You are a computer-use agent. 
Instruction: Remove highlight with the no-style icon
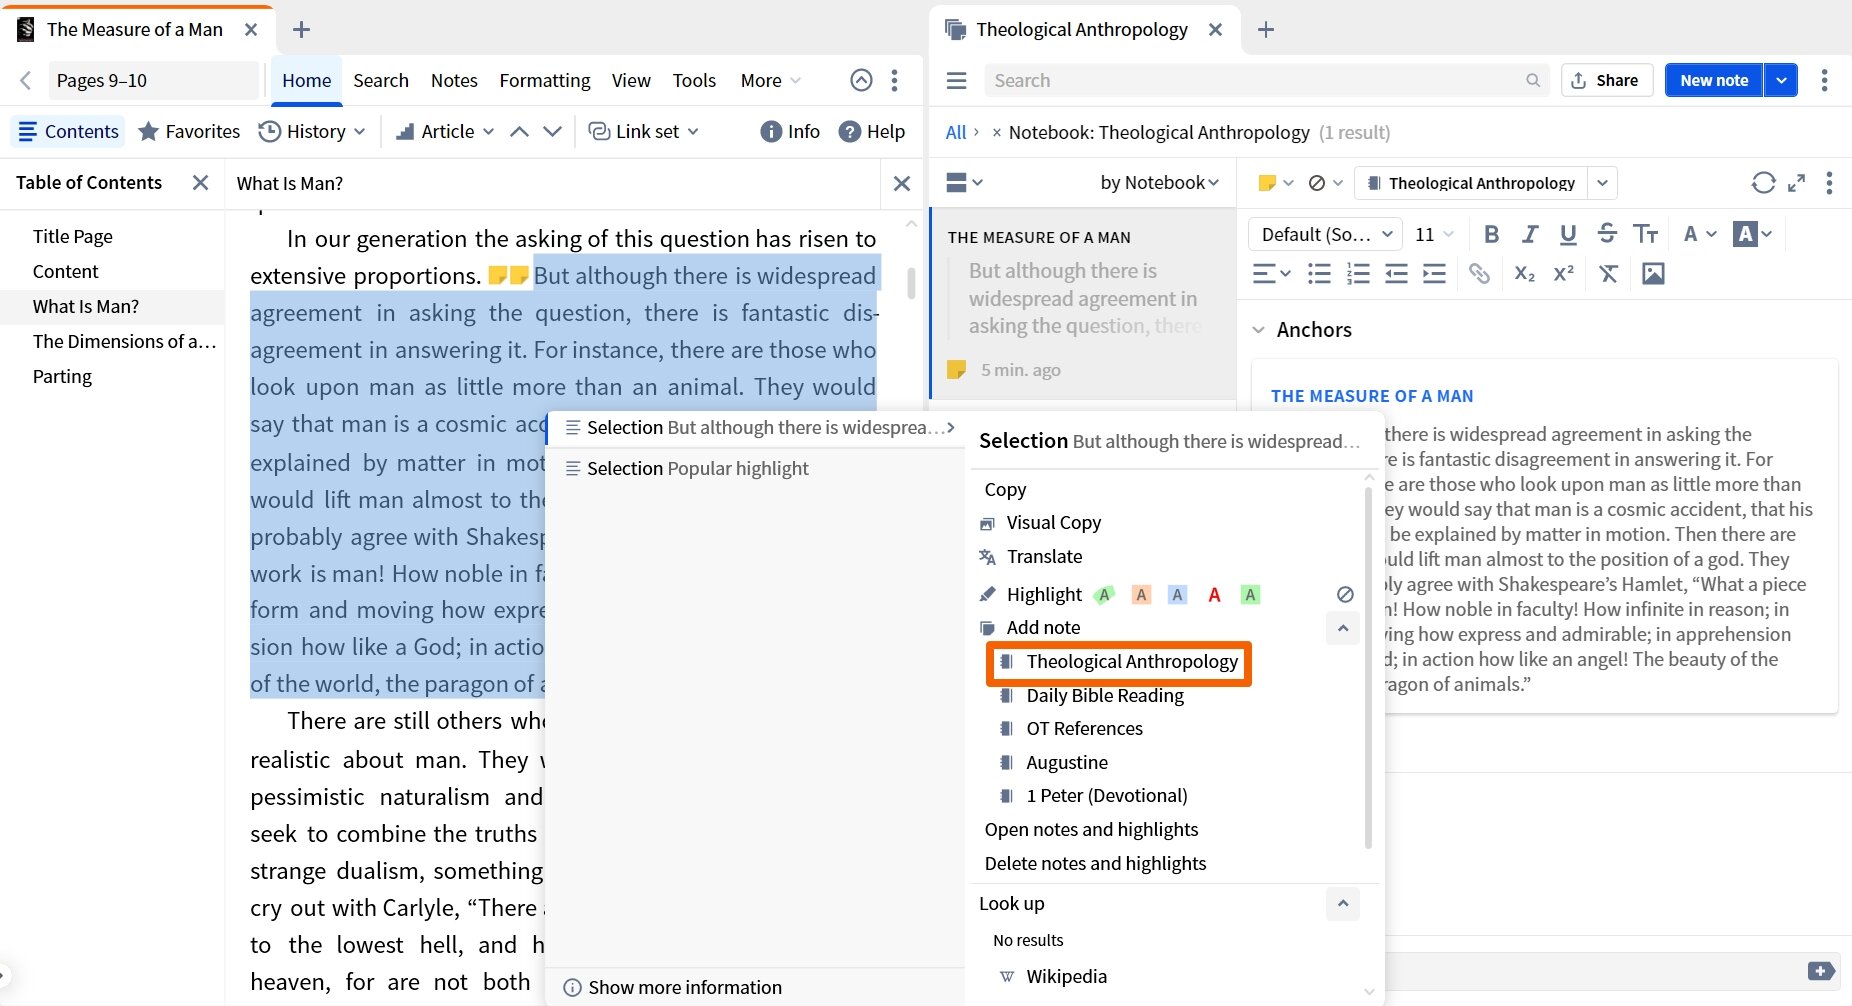point(1345,595)
